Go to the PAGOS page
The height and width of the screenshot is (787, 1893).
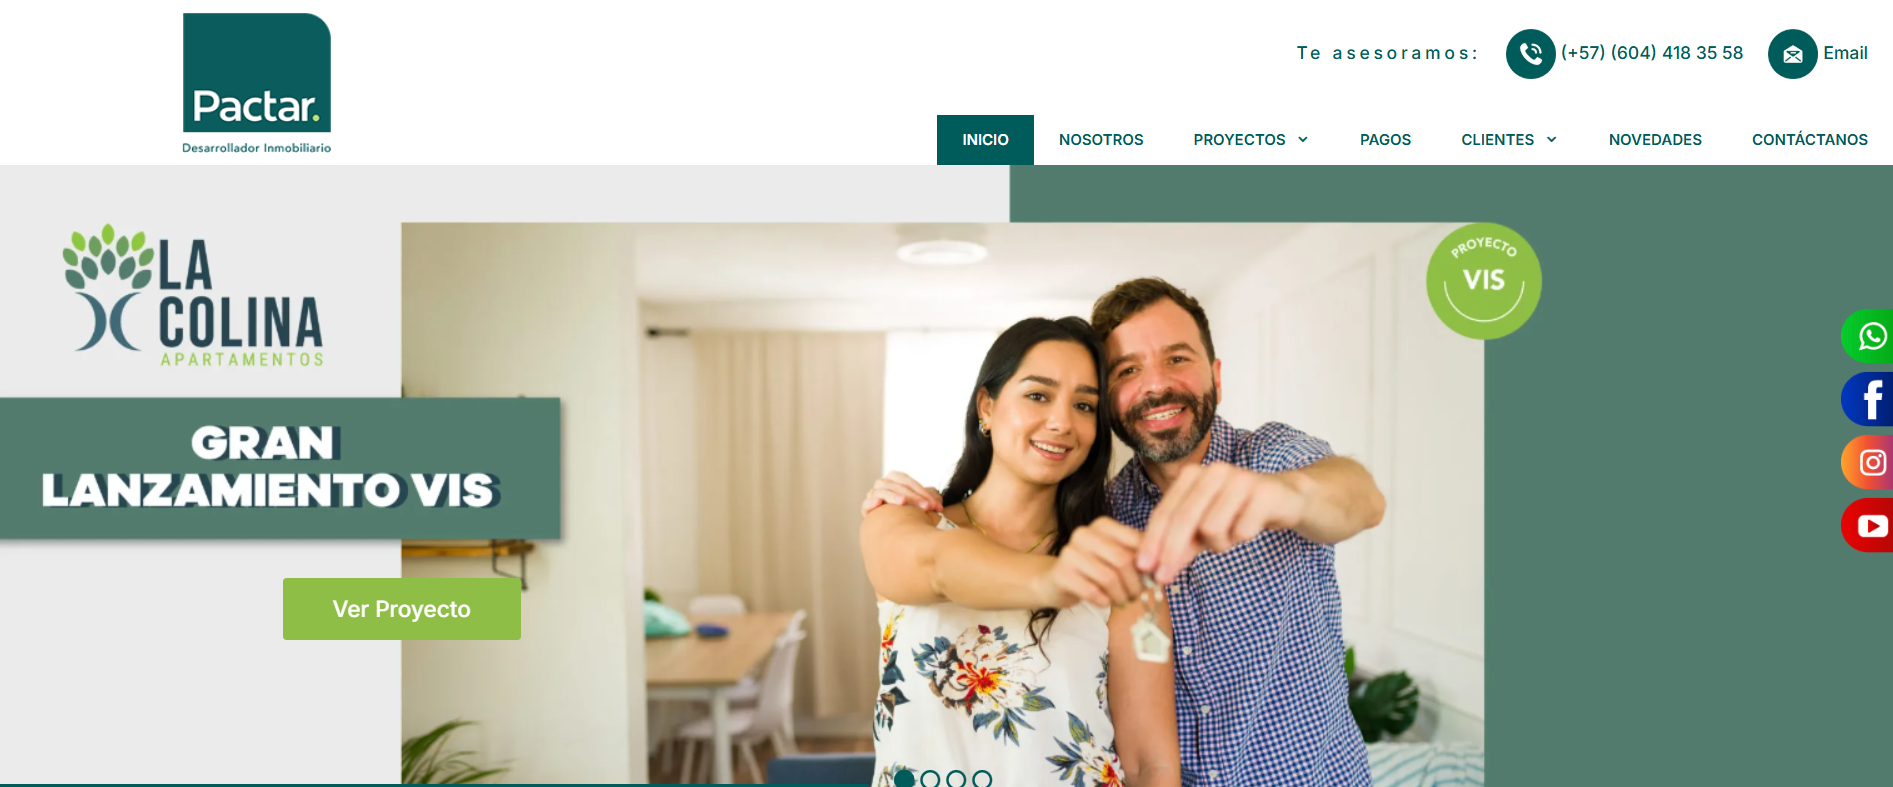click(1385, 140)
